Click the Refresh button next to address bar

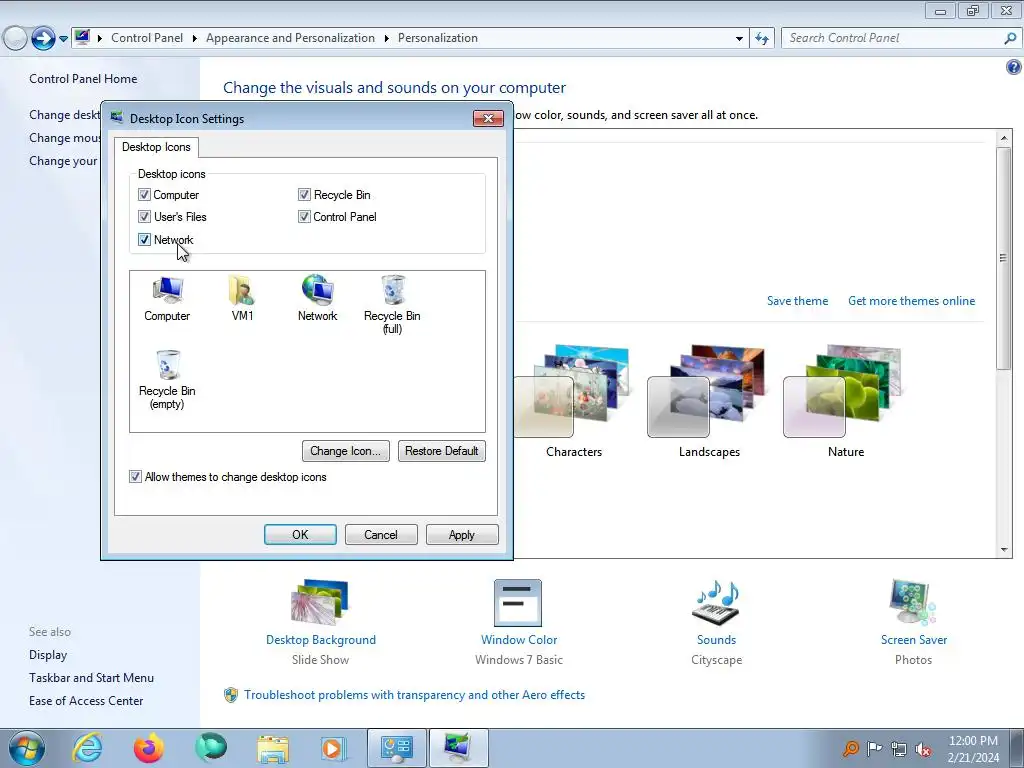click(x=762, y=39)
